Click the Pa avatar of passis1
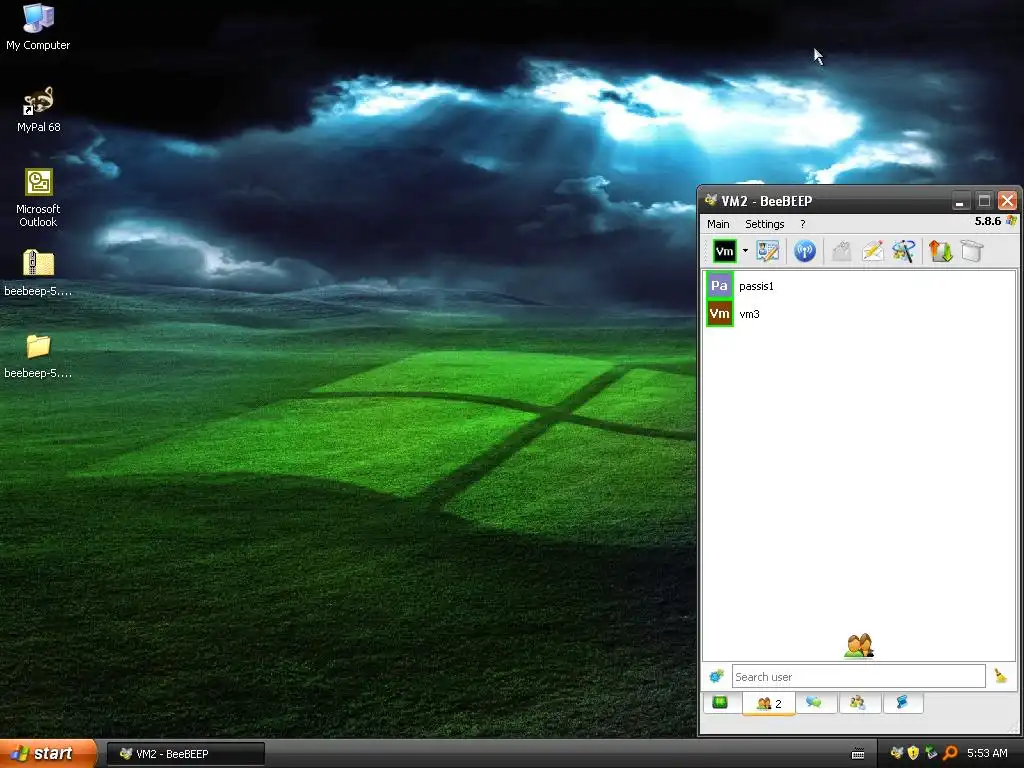1024x768 pixels. (x=720, y=285)
